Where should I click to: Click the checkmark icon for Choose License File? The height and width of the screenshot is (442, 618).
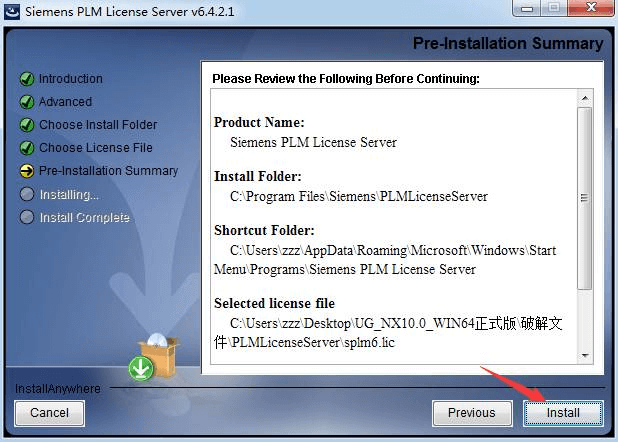tap(27, 148)
